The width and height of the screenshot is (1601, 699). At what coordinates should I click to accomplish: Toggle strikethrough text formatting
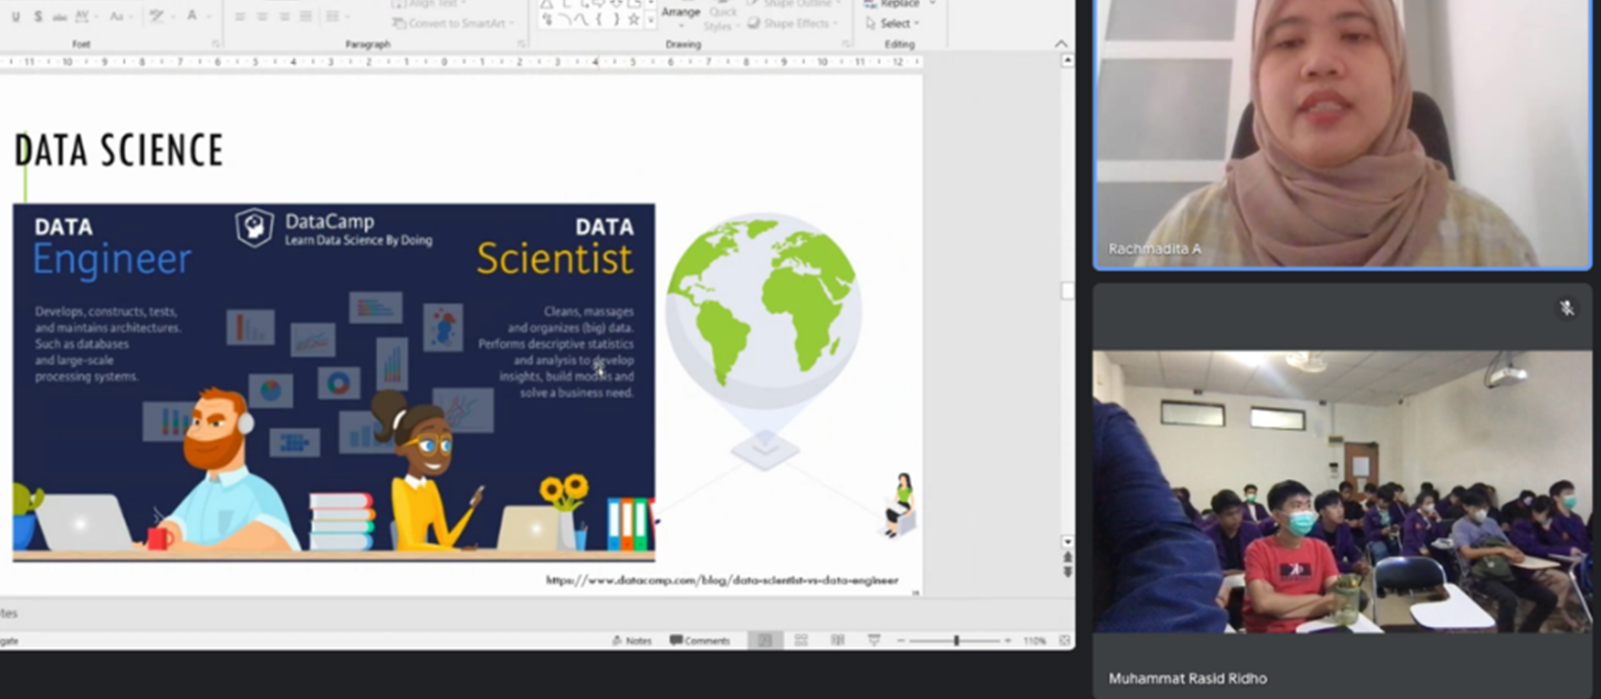(x=60, y=17)
